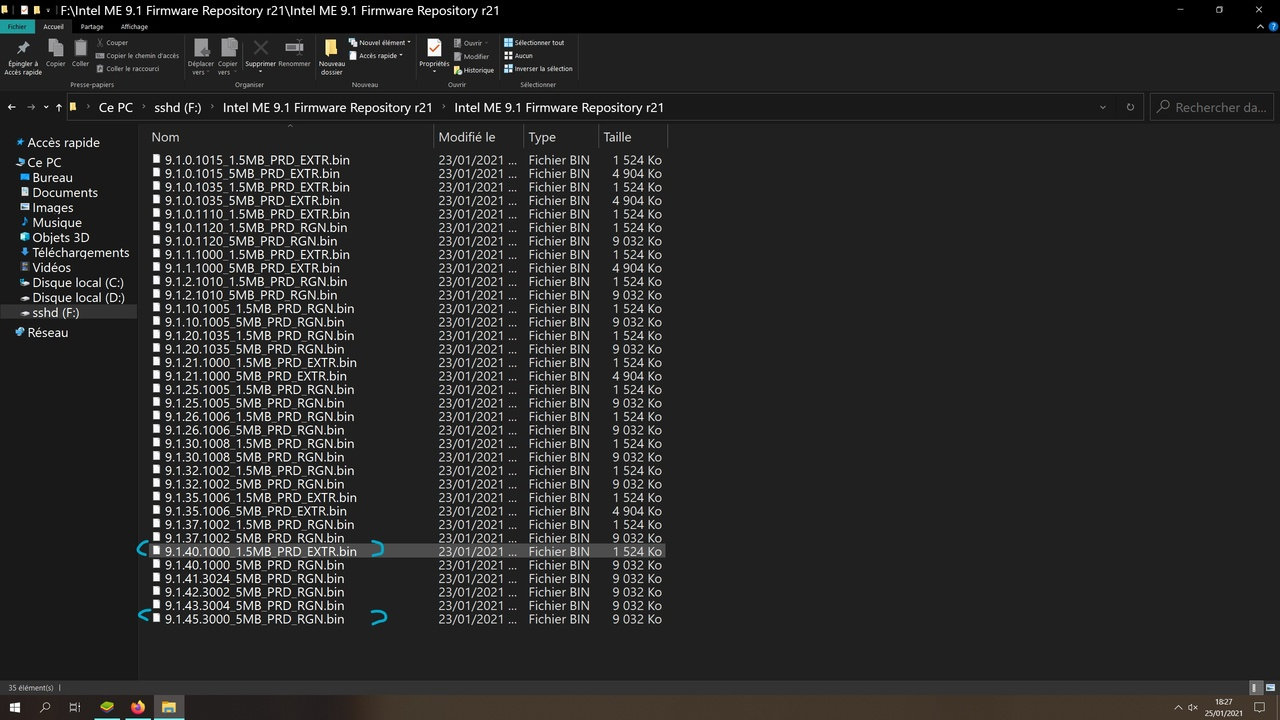Sort by the Type column header
The image size is (1280, 720).
click(561, 137)
